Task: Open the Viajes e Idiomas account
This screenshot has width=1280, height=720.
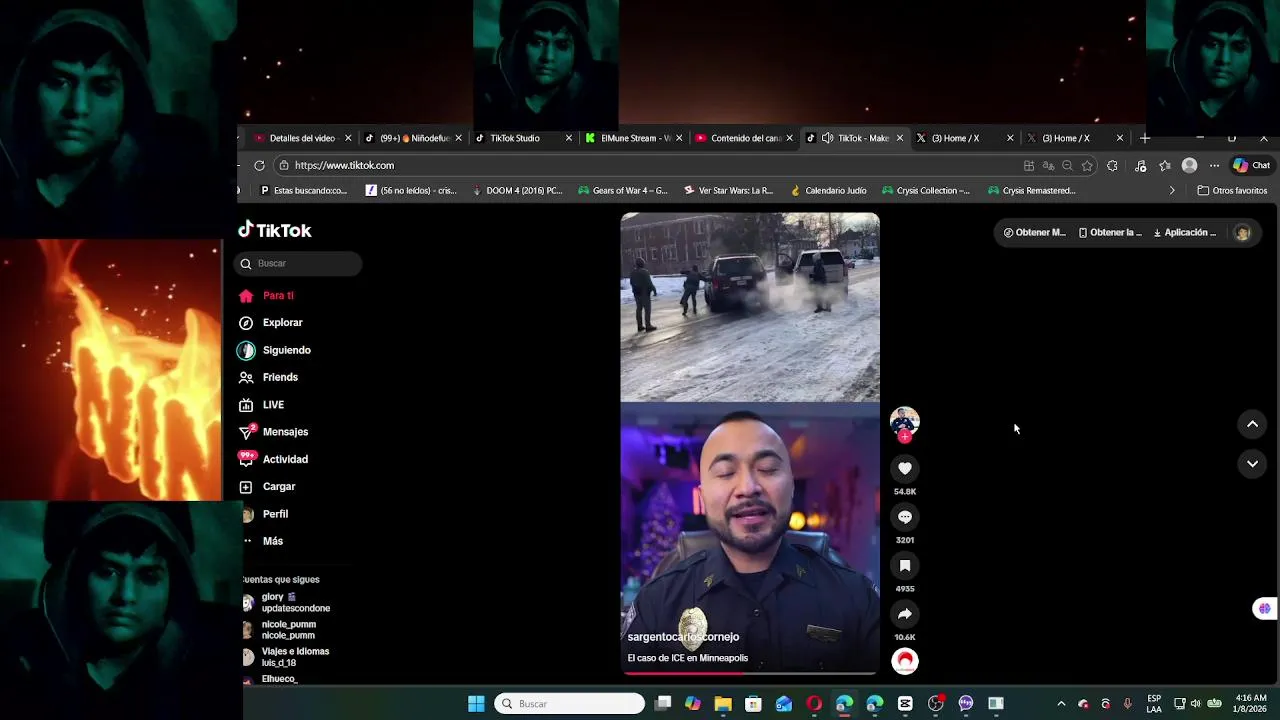Action: tap(286, 657)
